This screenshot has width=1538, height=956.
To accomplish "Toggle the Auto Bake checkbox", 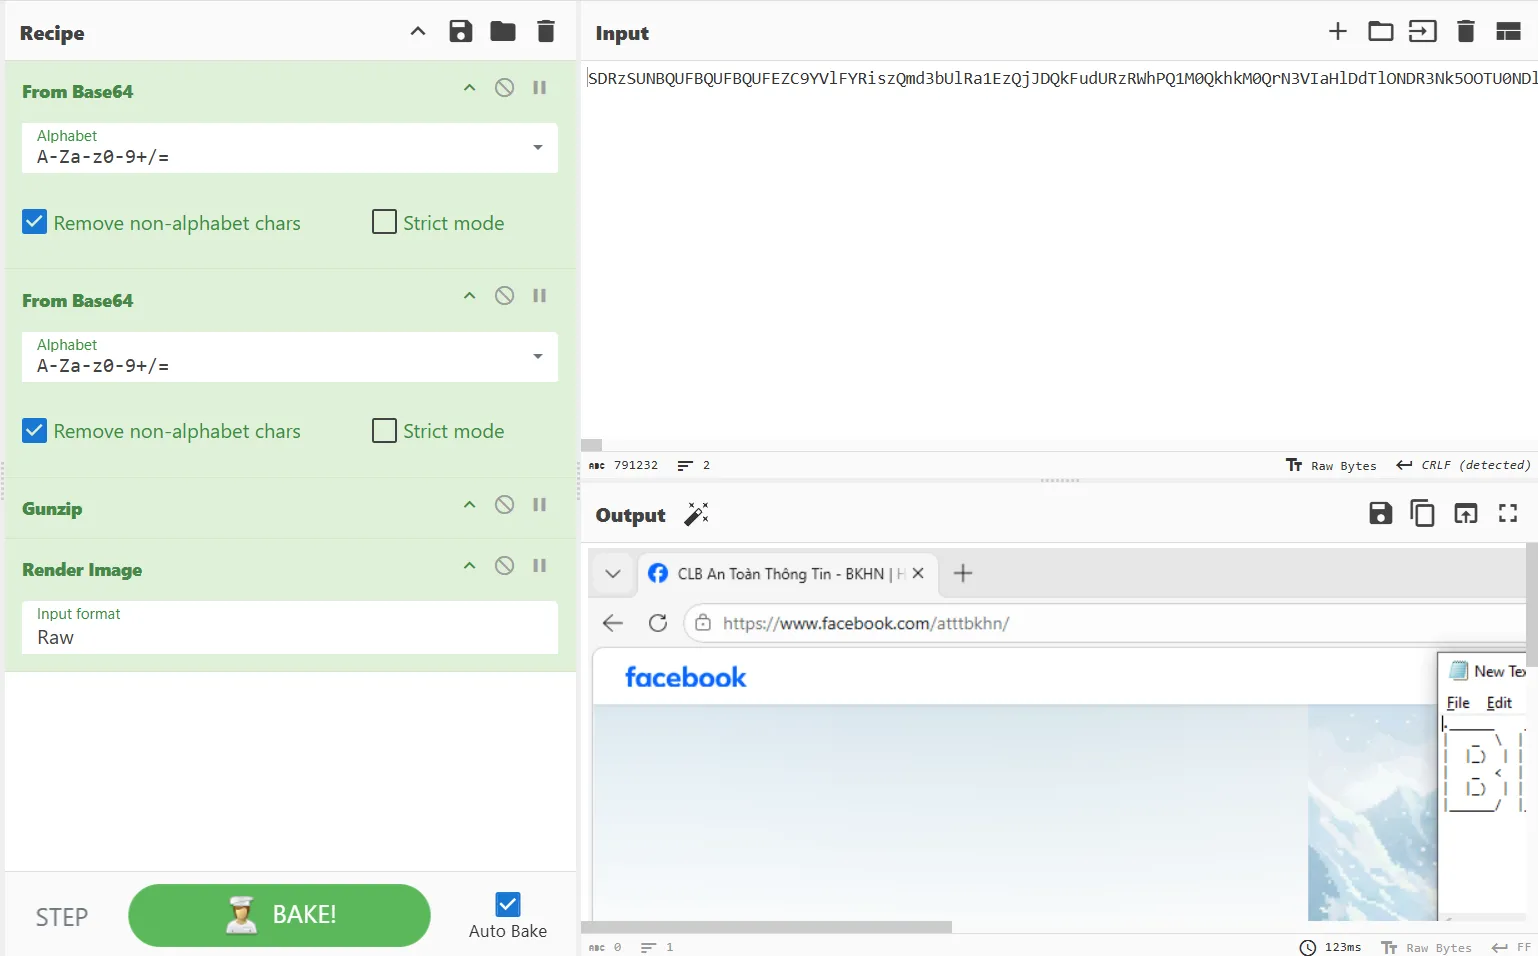I will pos(508,905).
